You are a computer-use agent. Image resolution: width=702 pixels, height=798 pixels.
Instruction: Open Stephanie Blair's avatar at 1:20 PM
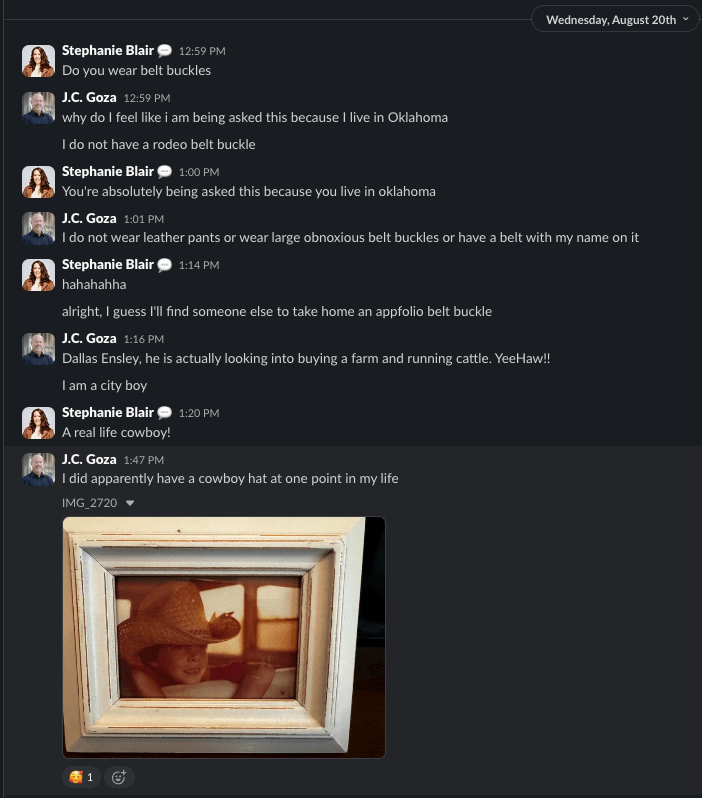(38, 422)
